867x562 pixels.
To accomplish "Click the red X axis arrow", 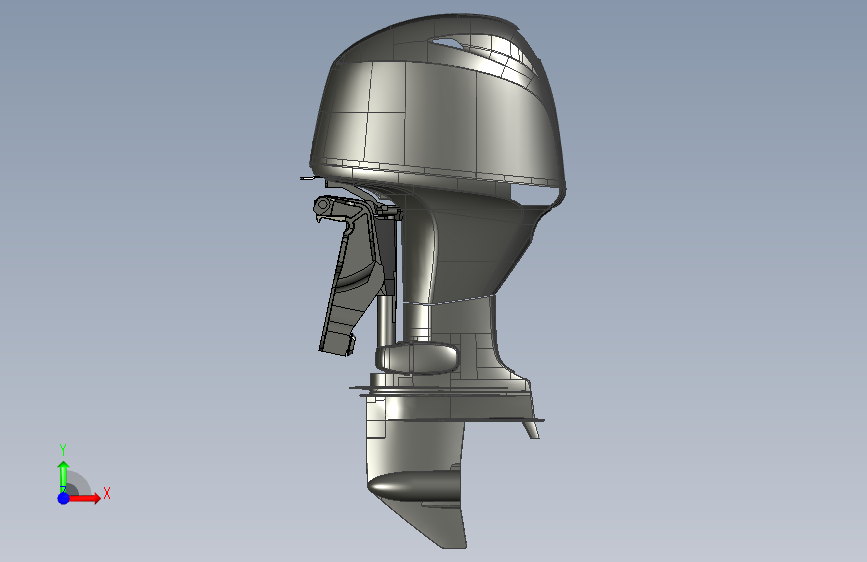I will (84, 498).
